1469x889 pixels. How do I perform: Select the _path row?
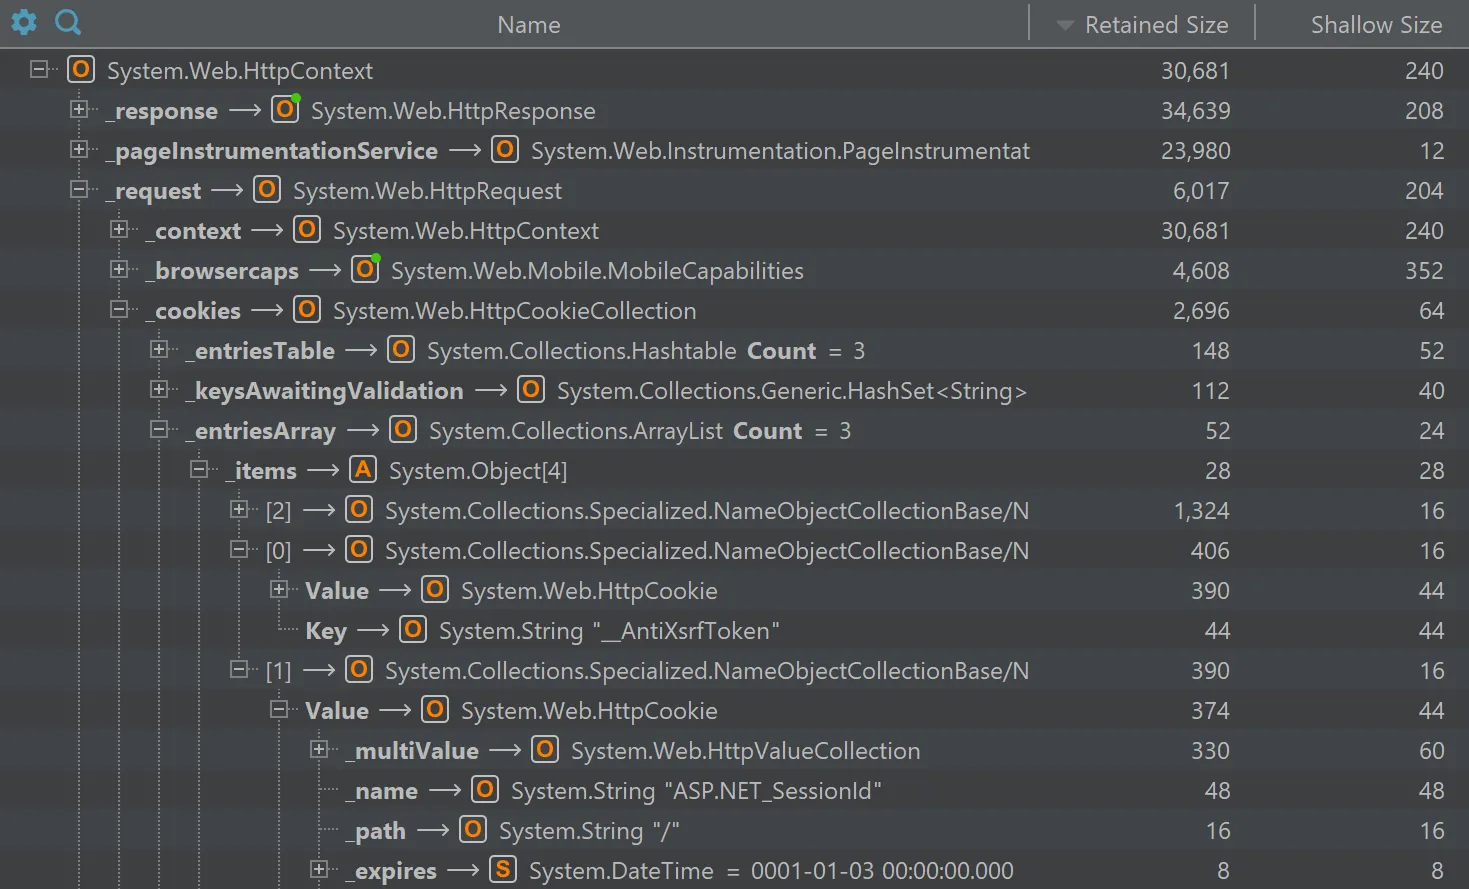pos(734,830)
